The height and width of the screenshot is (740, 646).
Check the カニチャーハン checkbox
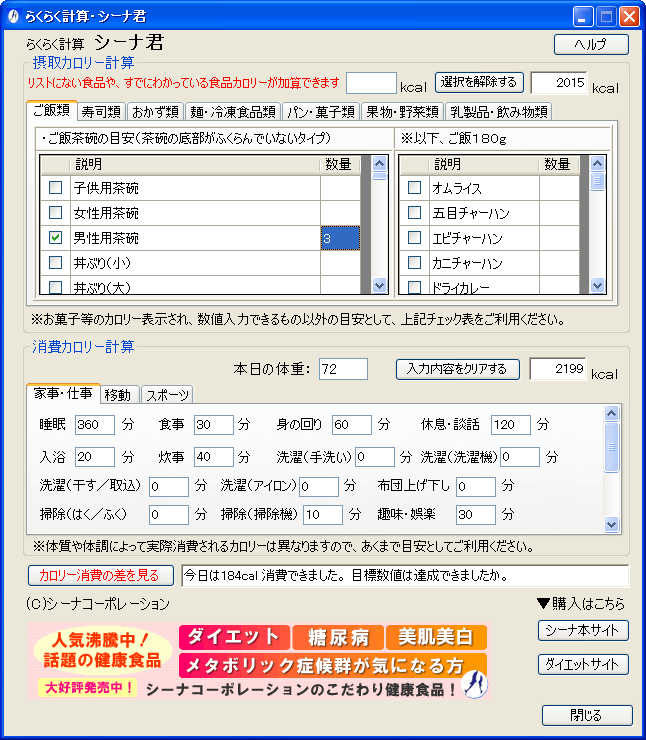pos(414,262)
